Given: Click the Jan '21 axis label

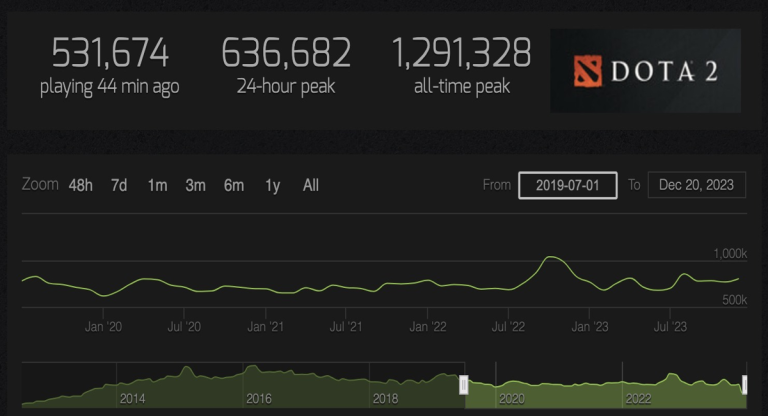Looking at the screenshot, I should [265, 326].
